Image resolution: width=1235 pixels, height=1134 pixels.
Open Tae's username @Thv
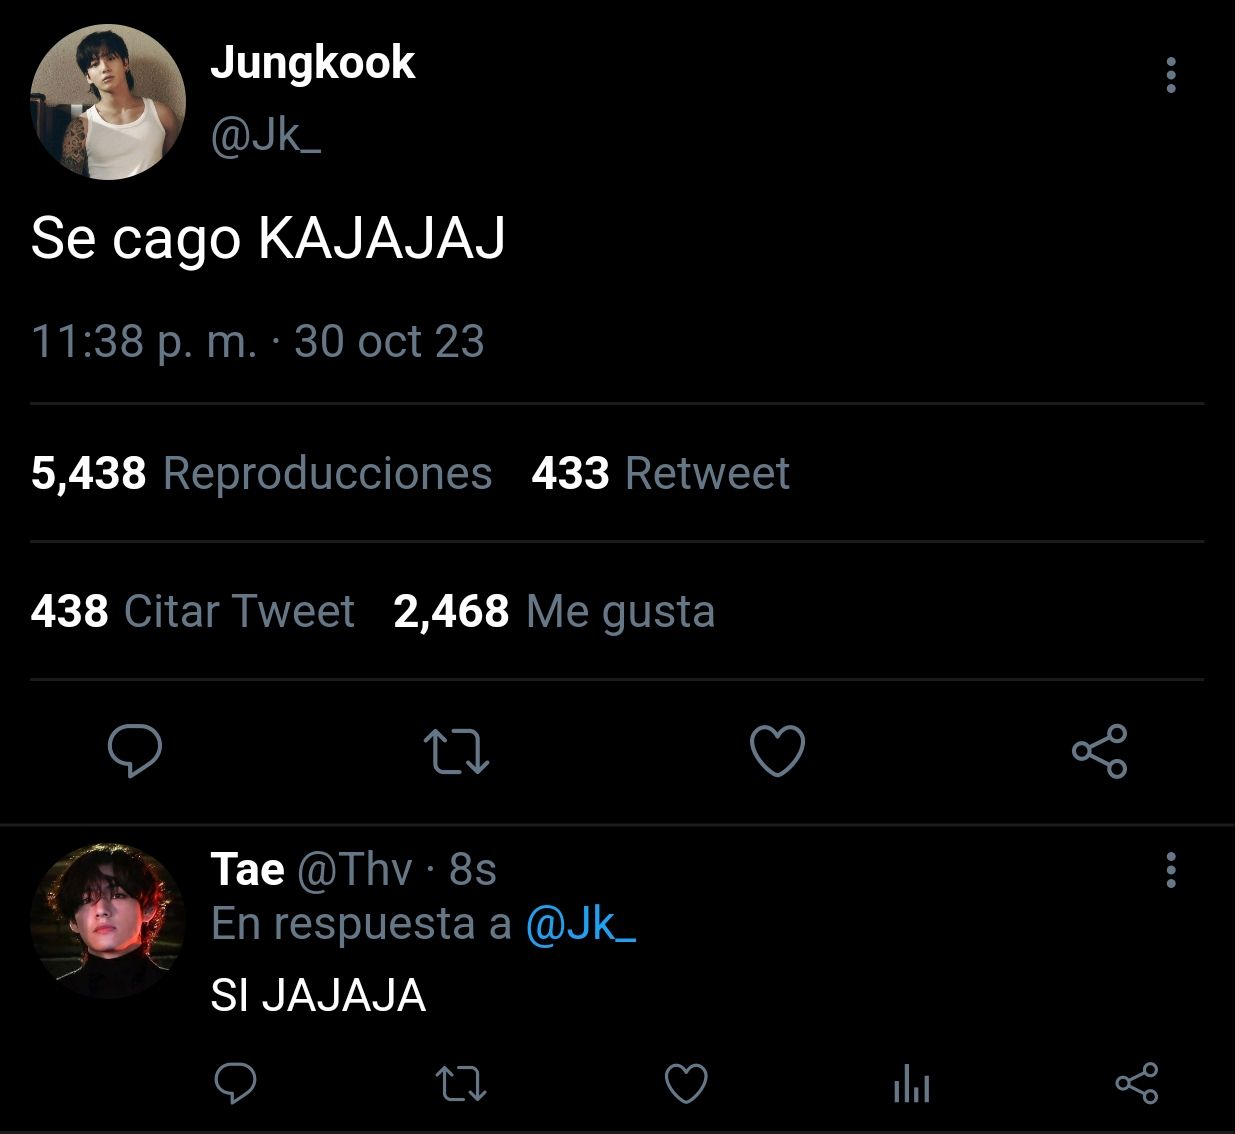(354, 870)
